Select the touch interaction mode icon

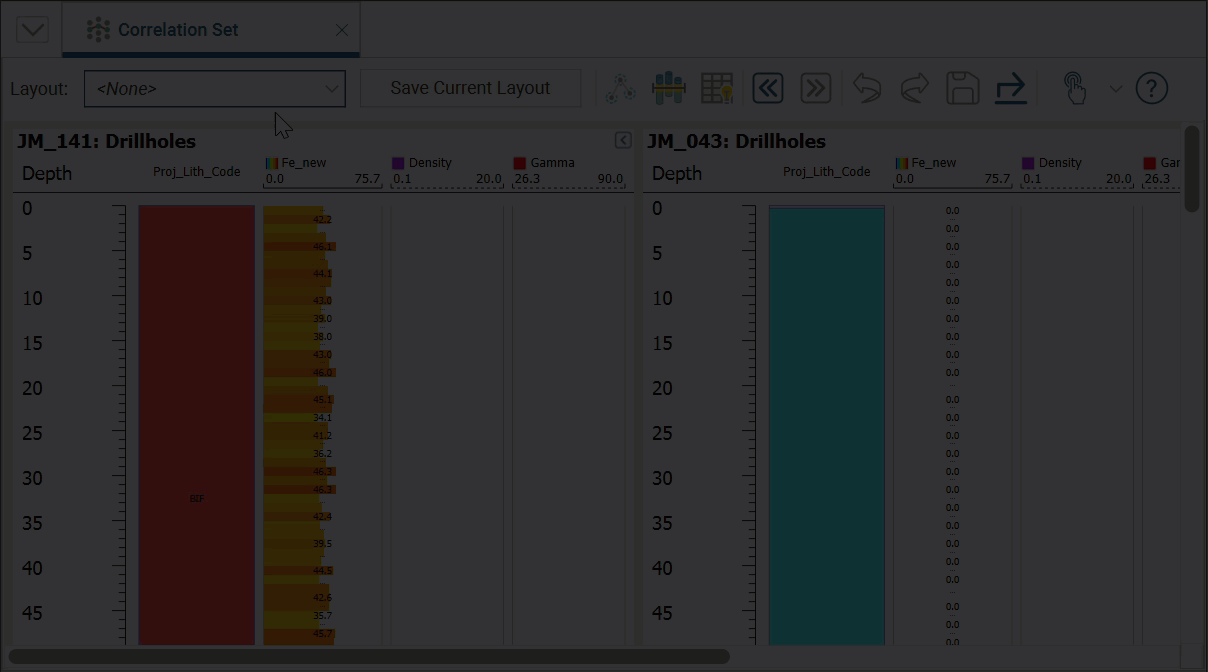point(1075,88)
